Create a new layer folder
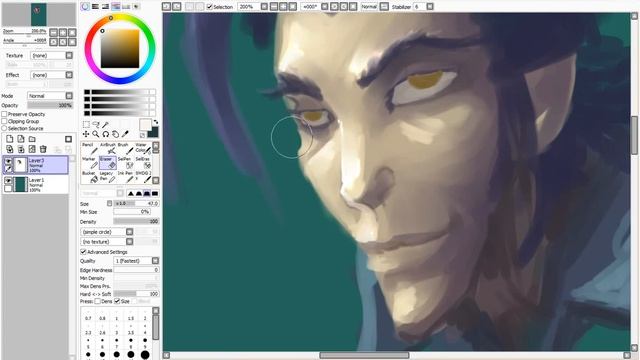 click(x=32, y=139)
